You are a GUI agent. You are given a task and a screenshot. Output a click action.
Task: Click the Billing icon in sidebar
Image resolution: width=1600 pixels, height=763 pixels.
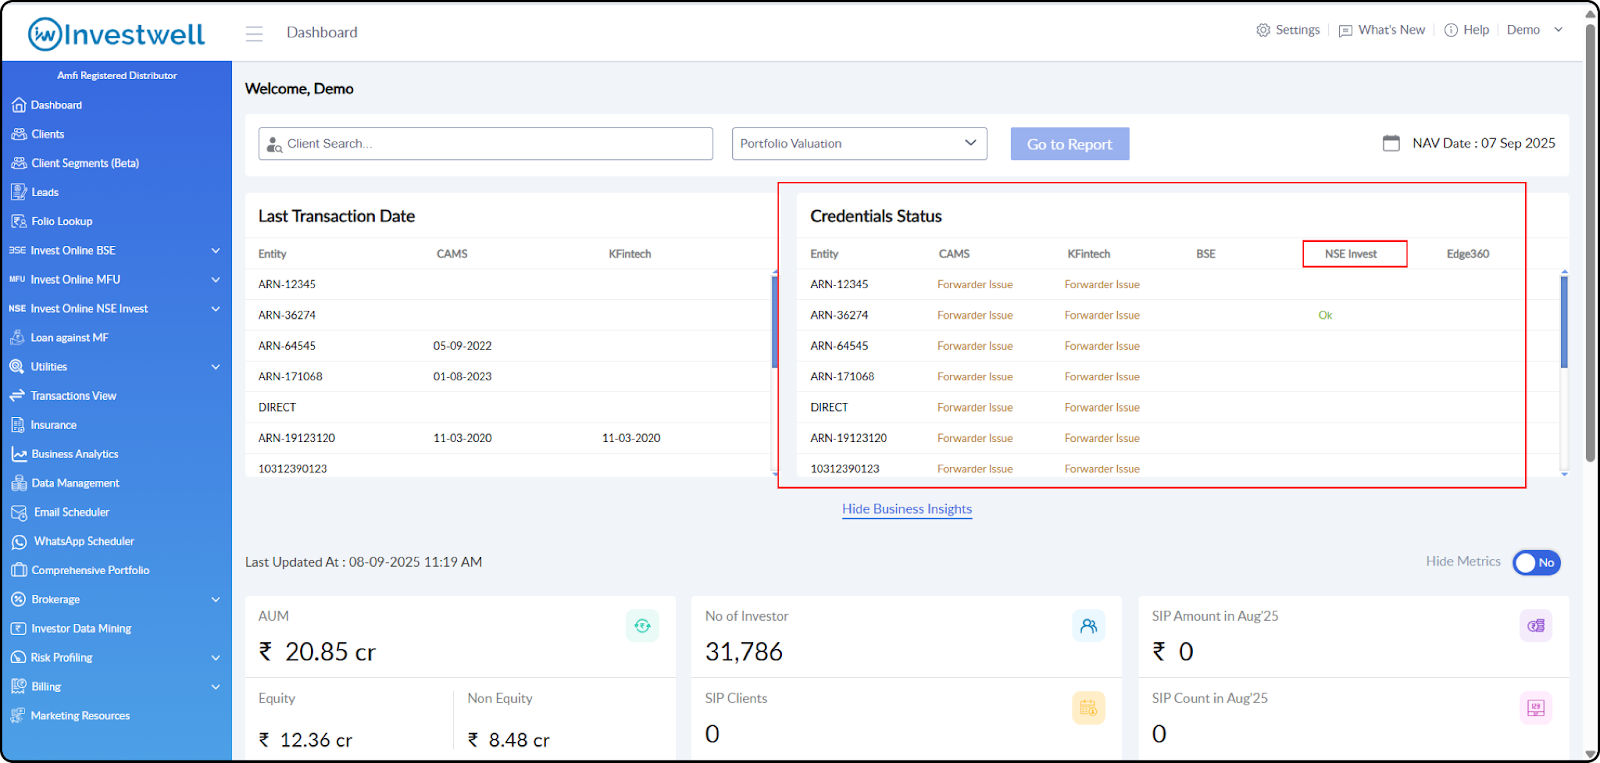tap(18, 686)
